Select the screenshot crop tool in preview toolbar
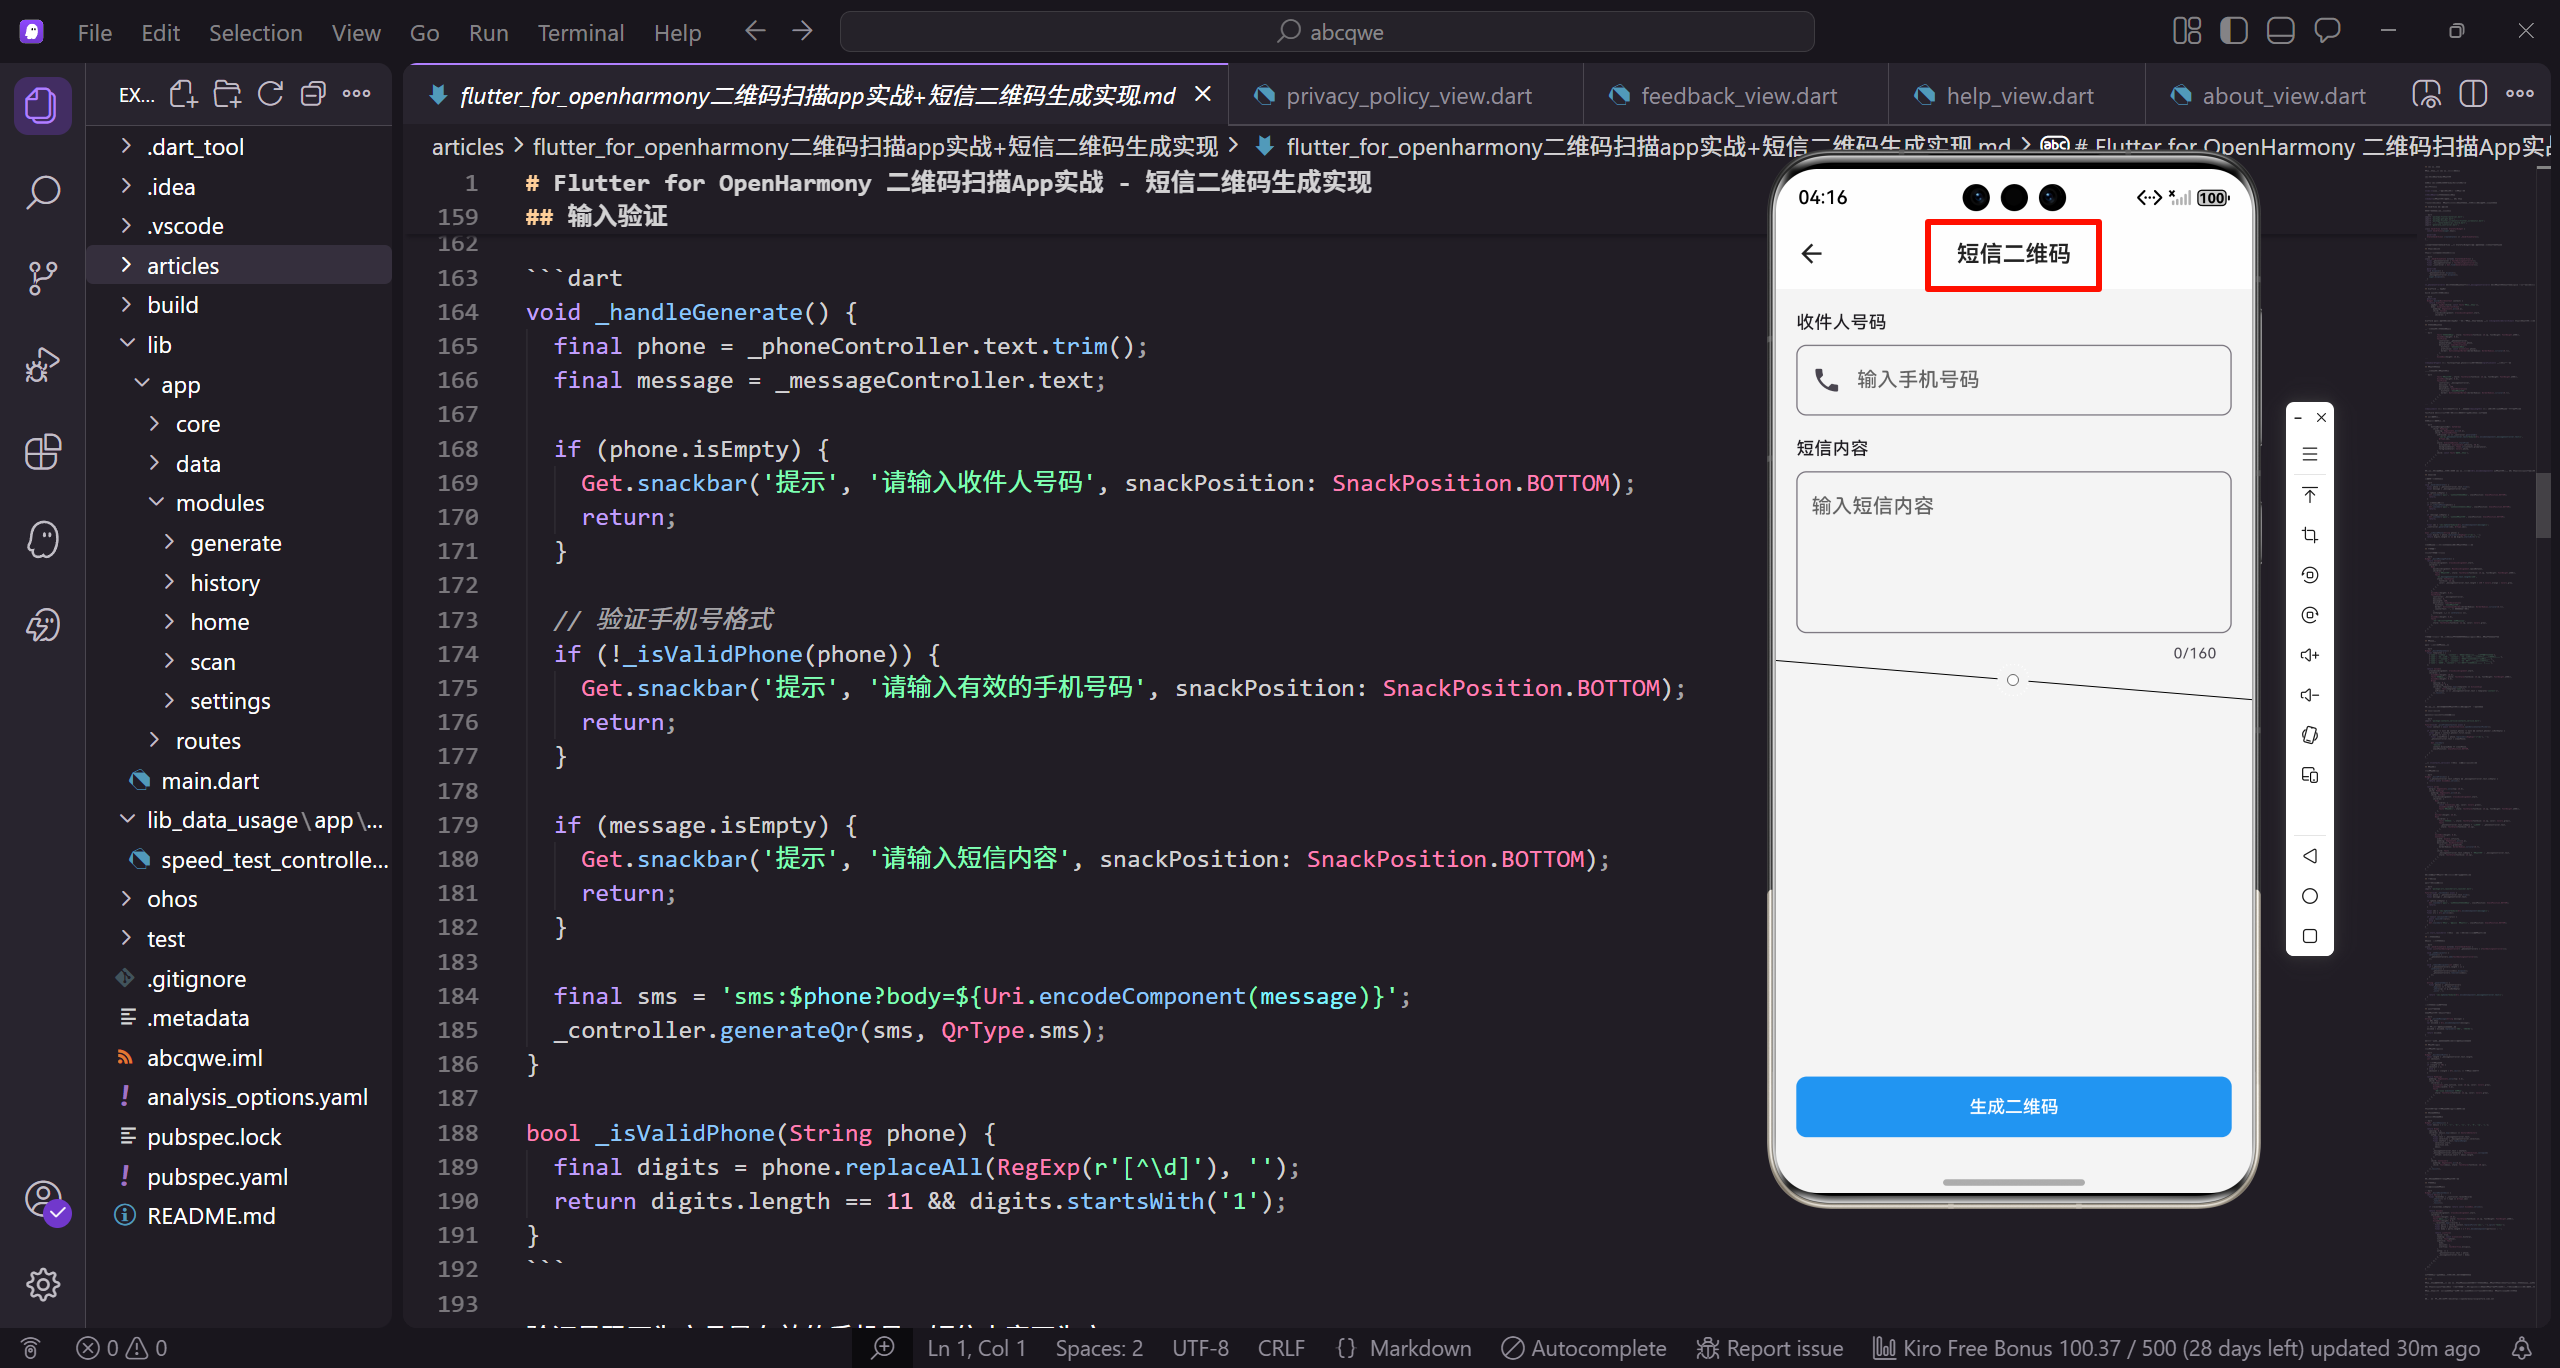Screen dimensions: 2560x1368 click(2310, 534)
